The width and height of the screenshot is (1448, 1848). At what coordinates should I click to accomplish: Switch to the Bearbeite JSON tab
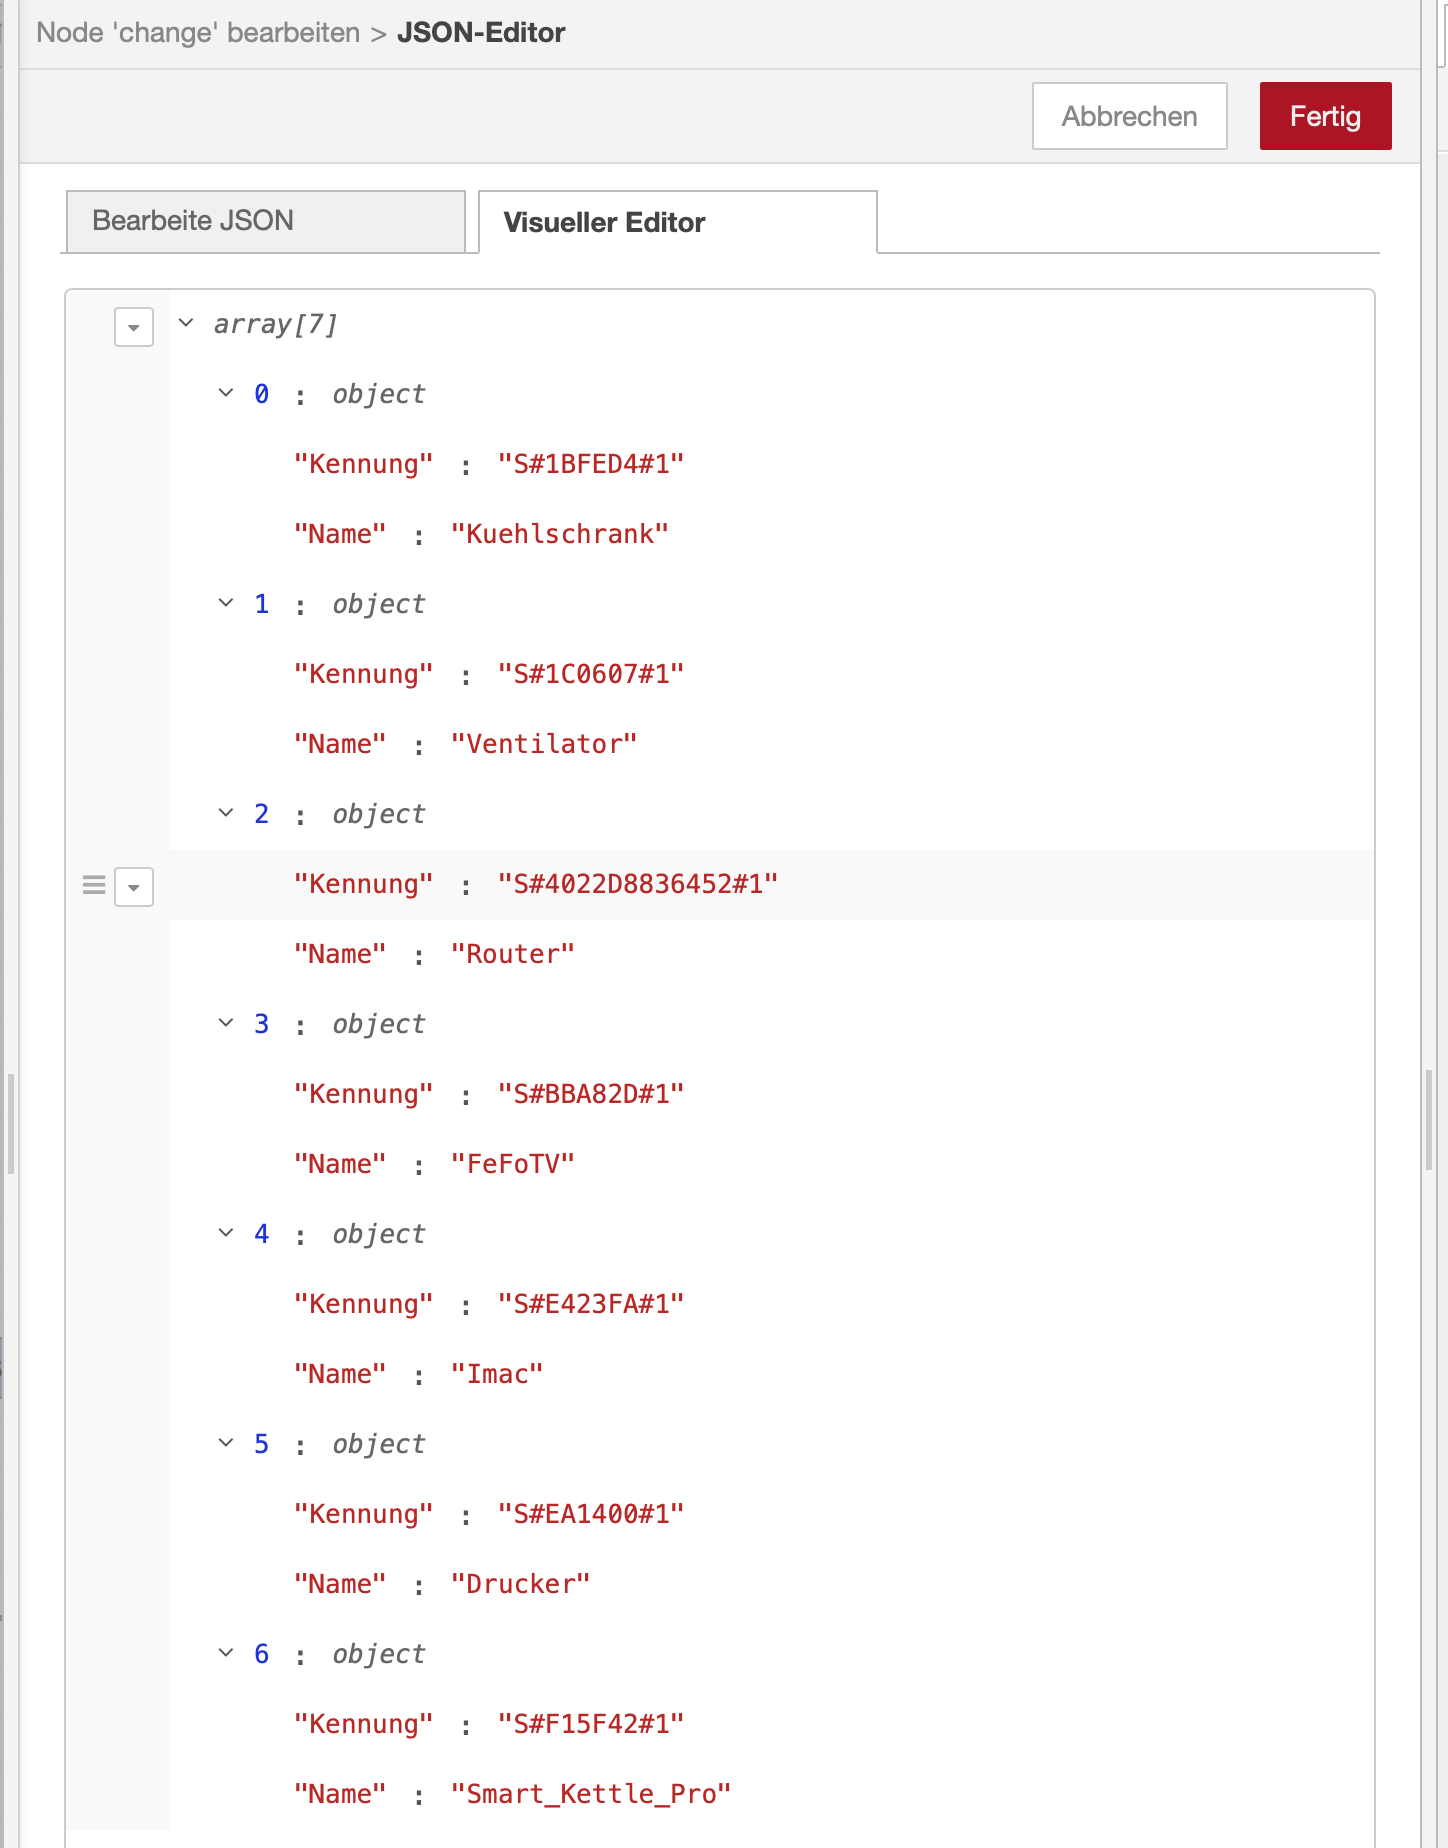[265, 221]
